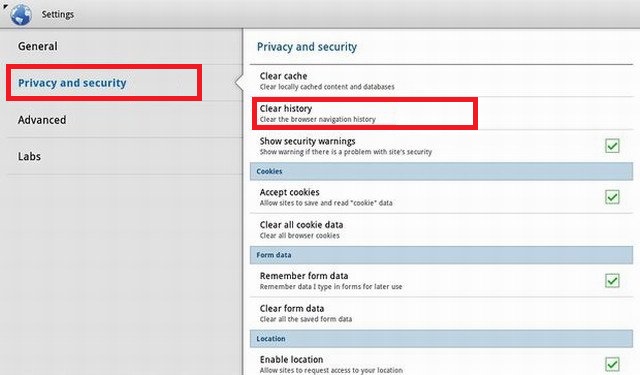Toggle Remember form data checkbox
Screen dimensions: 640x375
click(x=612, y=281)
